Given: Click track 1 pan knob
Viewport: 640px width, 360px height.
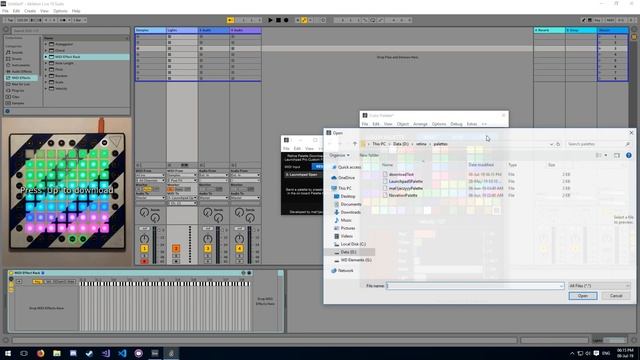Looking at the screenshot, I should click(x=144, y=239).
